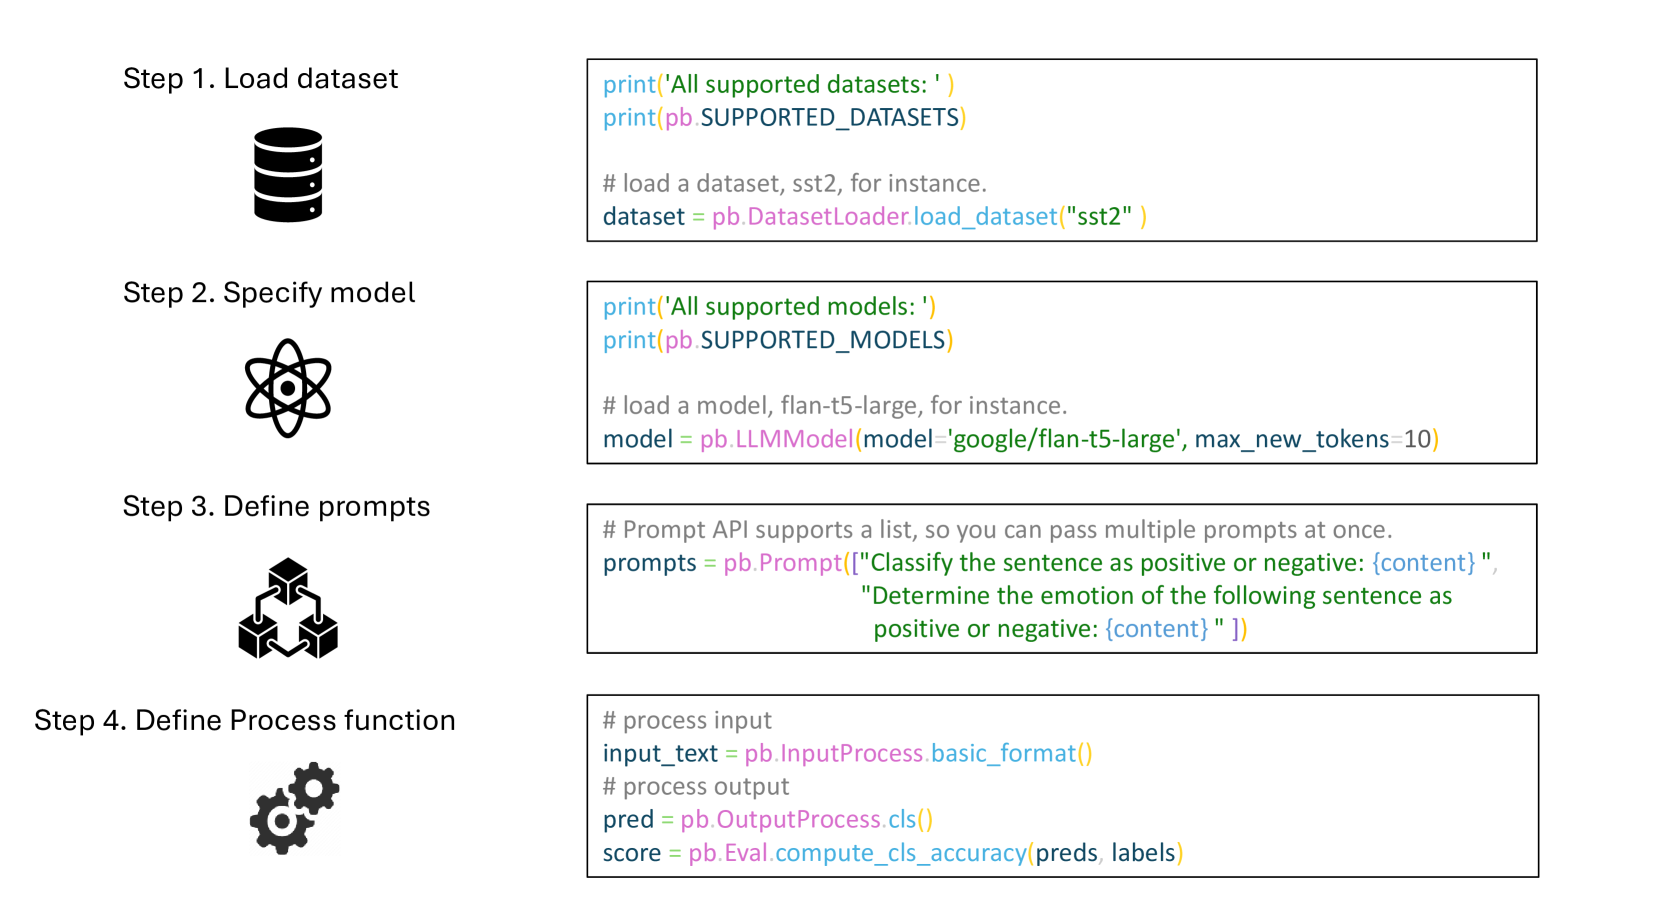This screenshot has width=1661, height=906.
Task: Click the compute_cls_accuracy score line
Action: click(x=892, y=853)
